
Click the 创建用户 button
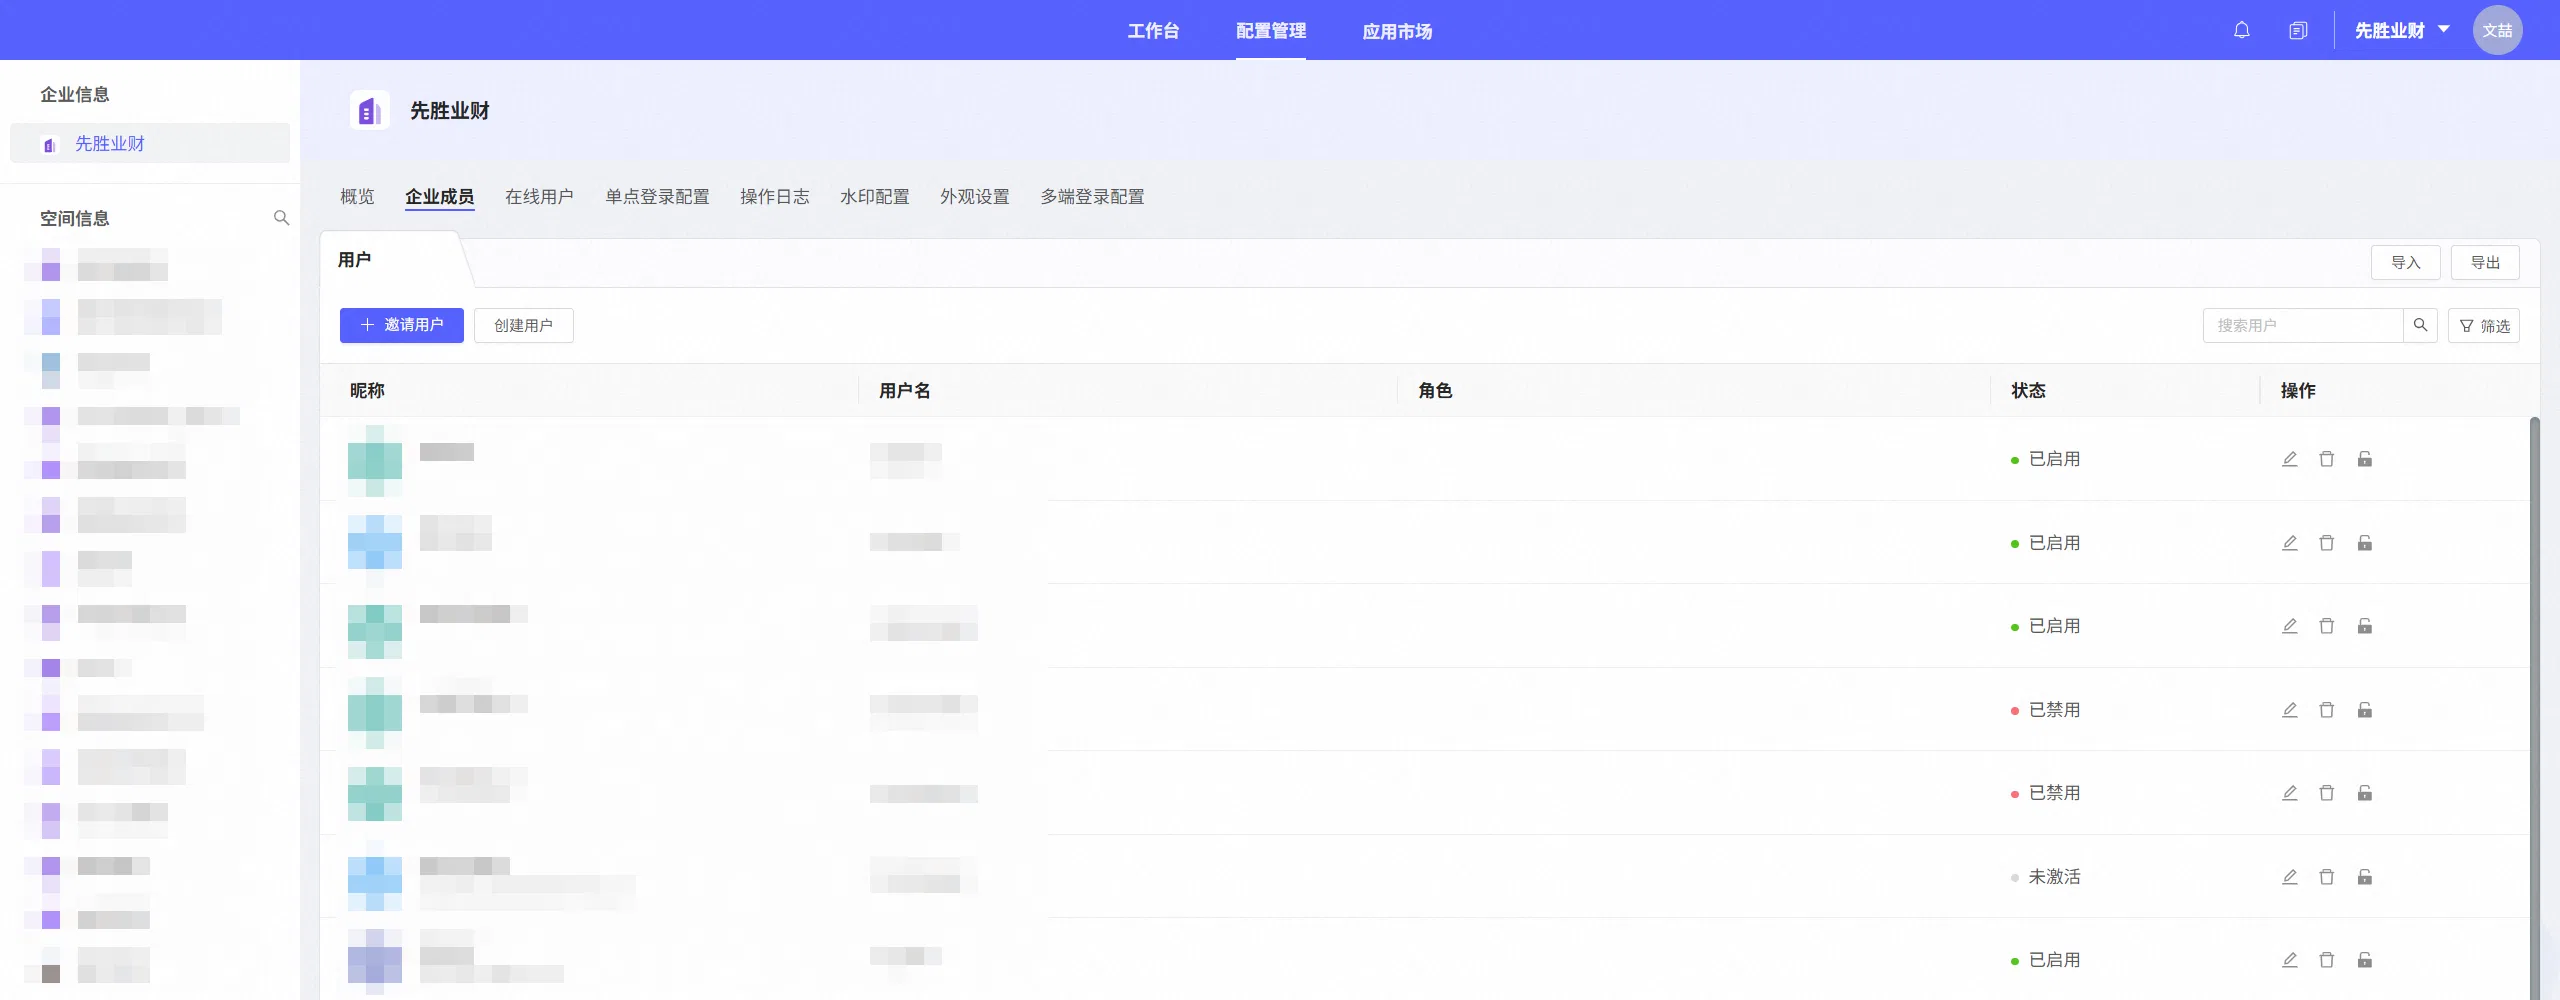pos(524,325)
